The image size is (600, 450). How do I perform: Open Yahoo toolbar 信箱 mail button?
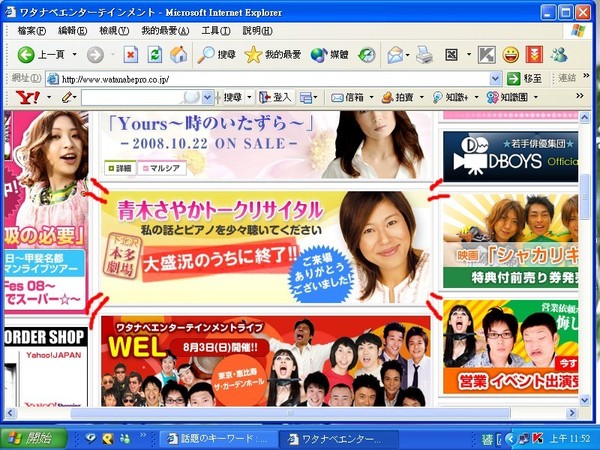(x=347, y=98)
